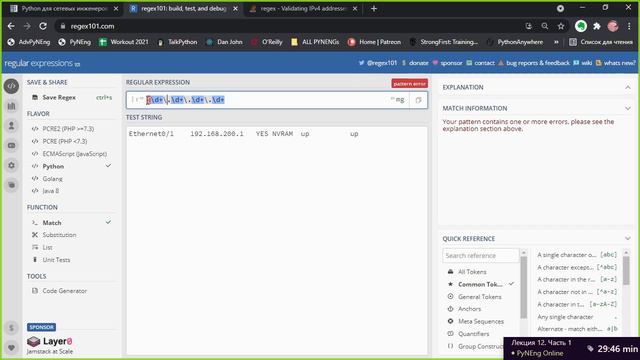Open the whats new? link
The width and height of the screenshot is (640, 360).
[616, 63]
